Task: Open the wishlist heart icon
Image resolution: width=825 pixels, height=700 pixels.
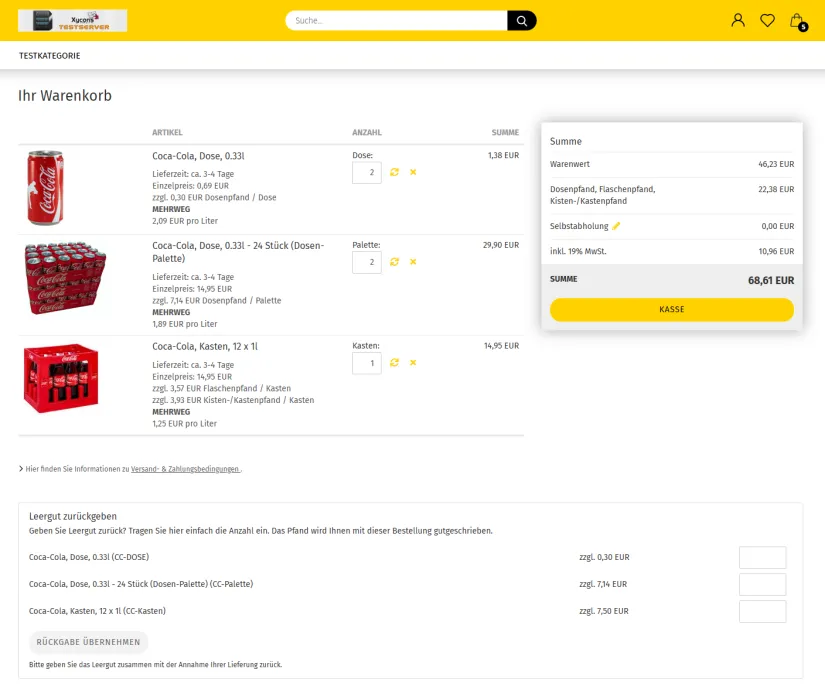Action: [x=767, y=21]
